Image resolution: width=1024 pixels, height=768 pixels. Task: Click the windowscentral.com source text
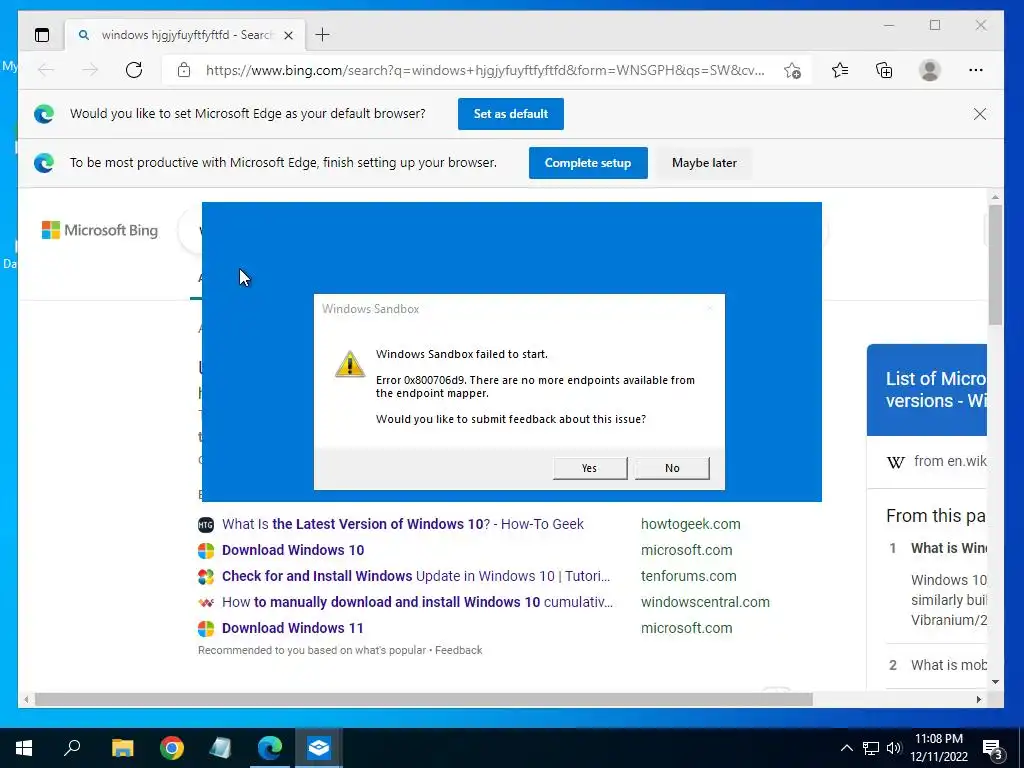705,602
